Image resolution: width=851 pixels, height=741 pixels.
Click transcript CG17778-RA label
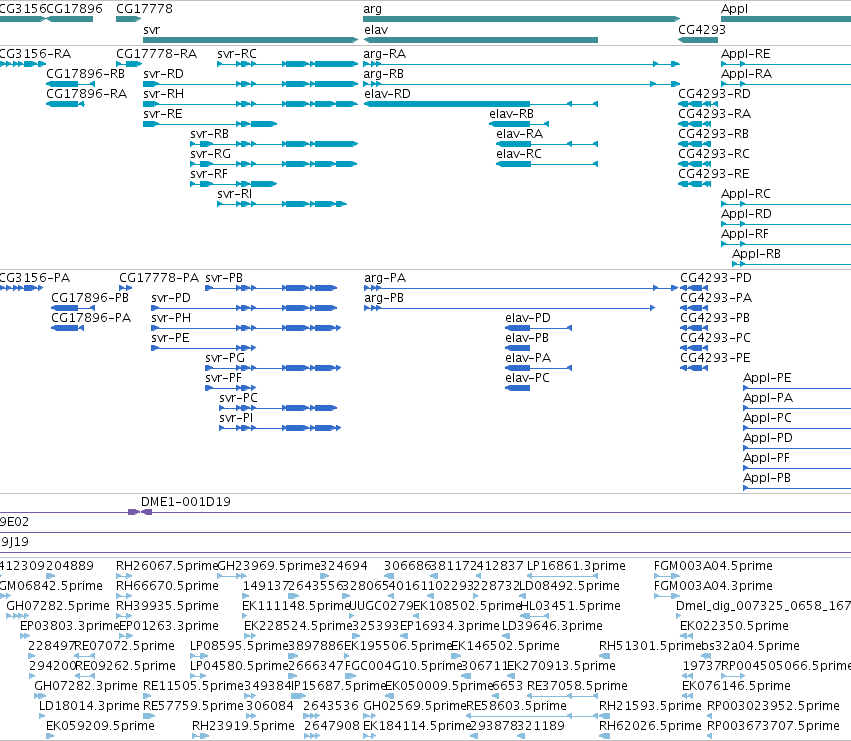pos(156,54)
